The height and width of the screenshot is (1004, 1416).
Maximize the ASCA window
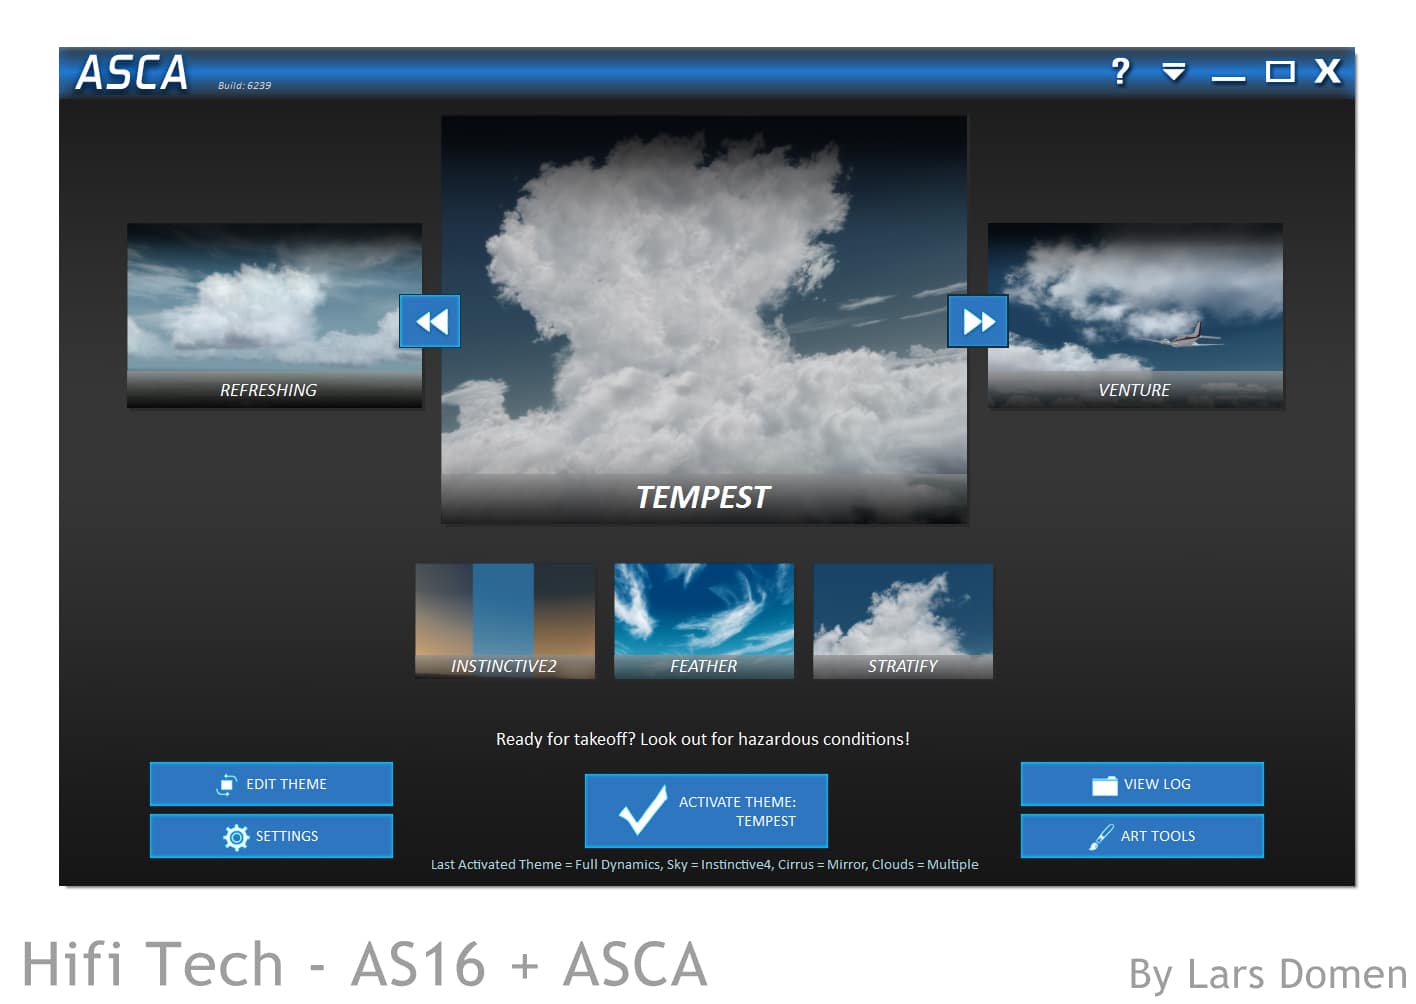[1279, 72]
